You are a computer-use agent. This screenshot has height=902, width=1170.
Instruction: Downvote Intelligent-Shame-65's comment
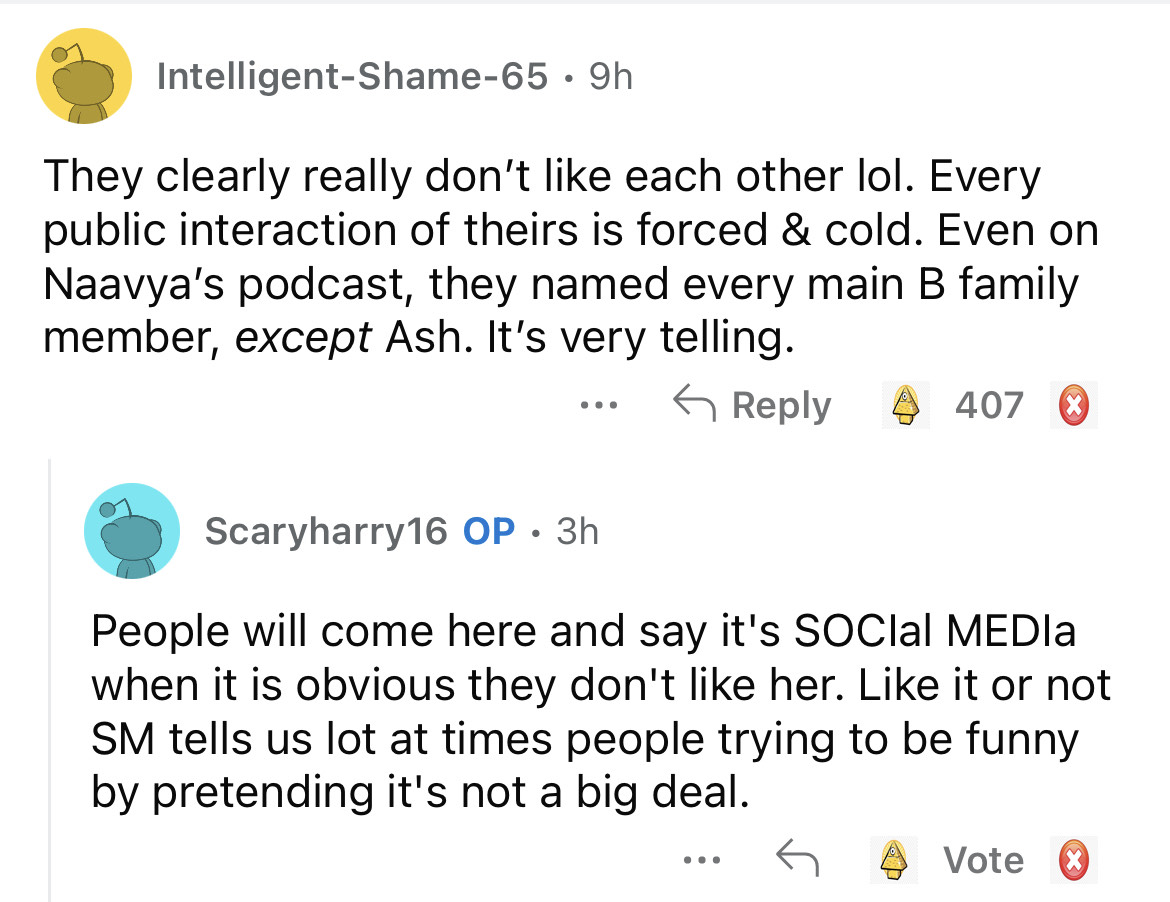1073,405
